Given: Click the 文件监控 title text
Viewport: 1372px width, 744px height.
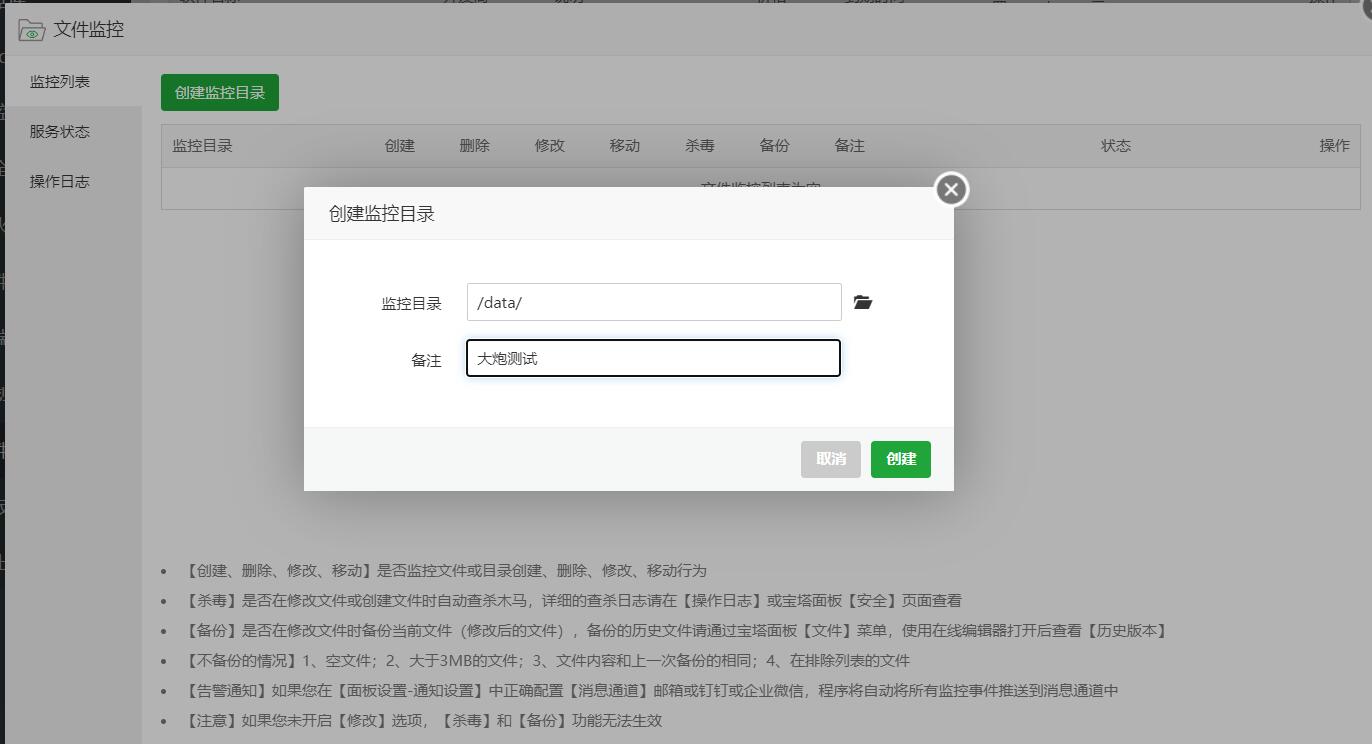Looking at the screenshot, I should click(x=89, y=30).
